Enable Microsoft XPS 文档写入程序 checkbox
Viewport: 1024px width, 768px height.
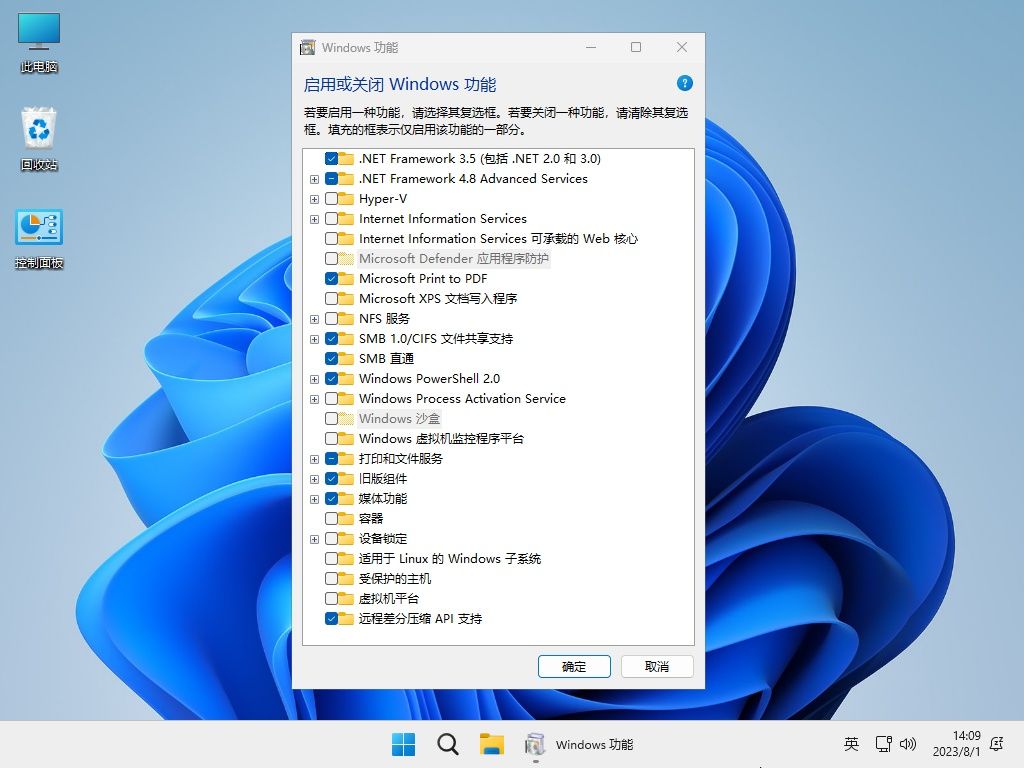(x=331, y=298)
